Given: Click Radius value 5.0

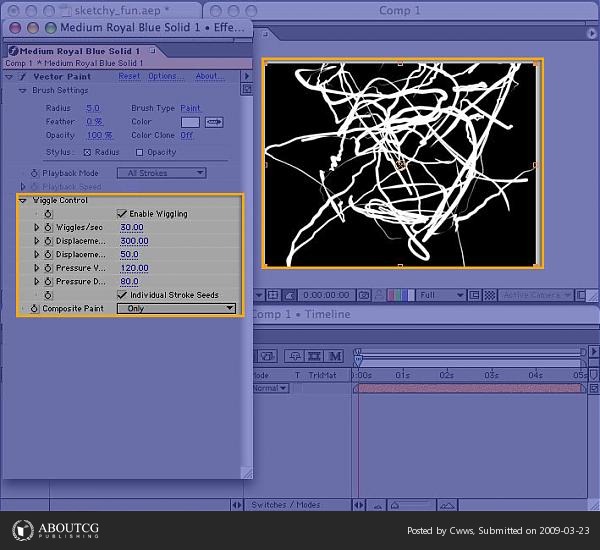Looking at the screenshot, I should point(93,108).
